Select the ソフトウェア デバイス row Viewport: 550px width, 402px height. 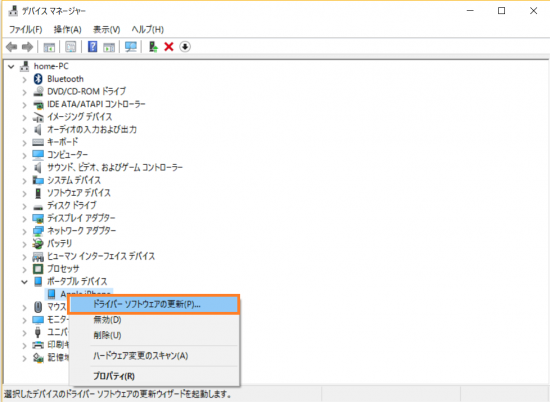click(79, 193)
